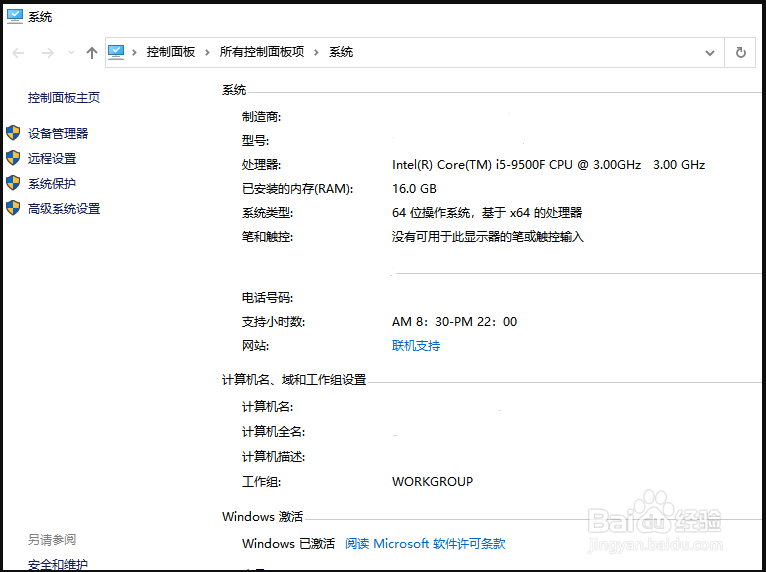The height and width of the screenshot is (572, 766).
Task: Click the 计算机名、域和工作组设置 heading
Action: [294, 380]
